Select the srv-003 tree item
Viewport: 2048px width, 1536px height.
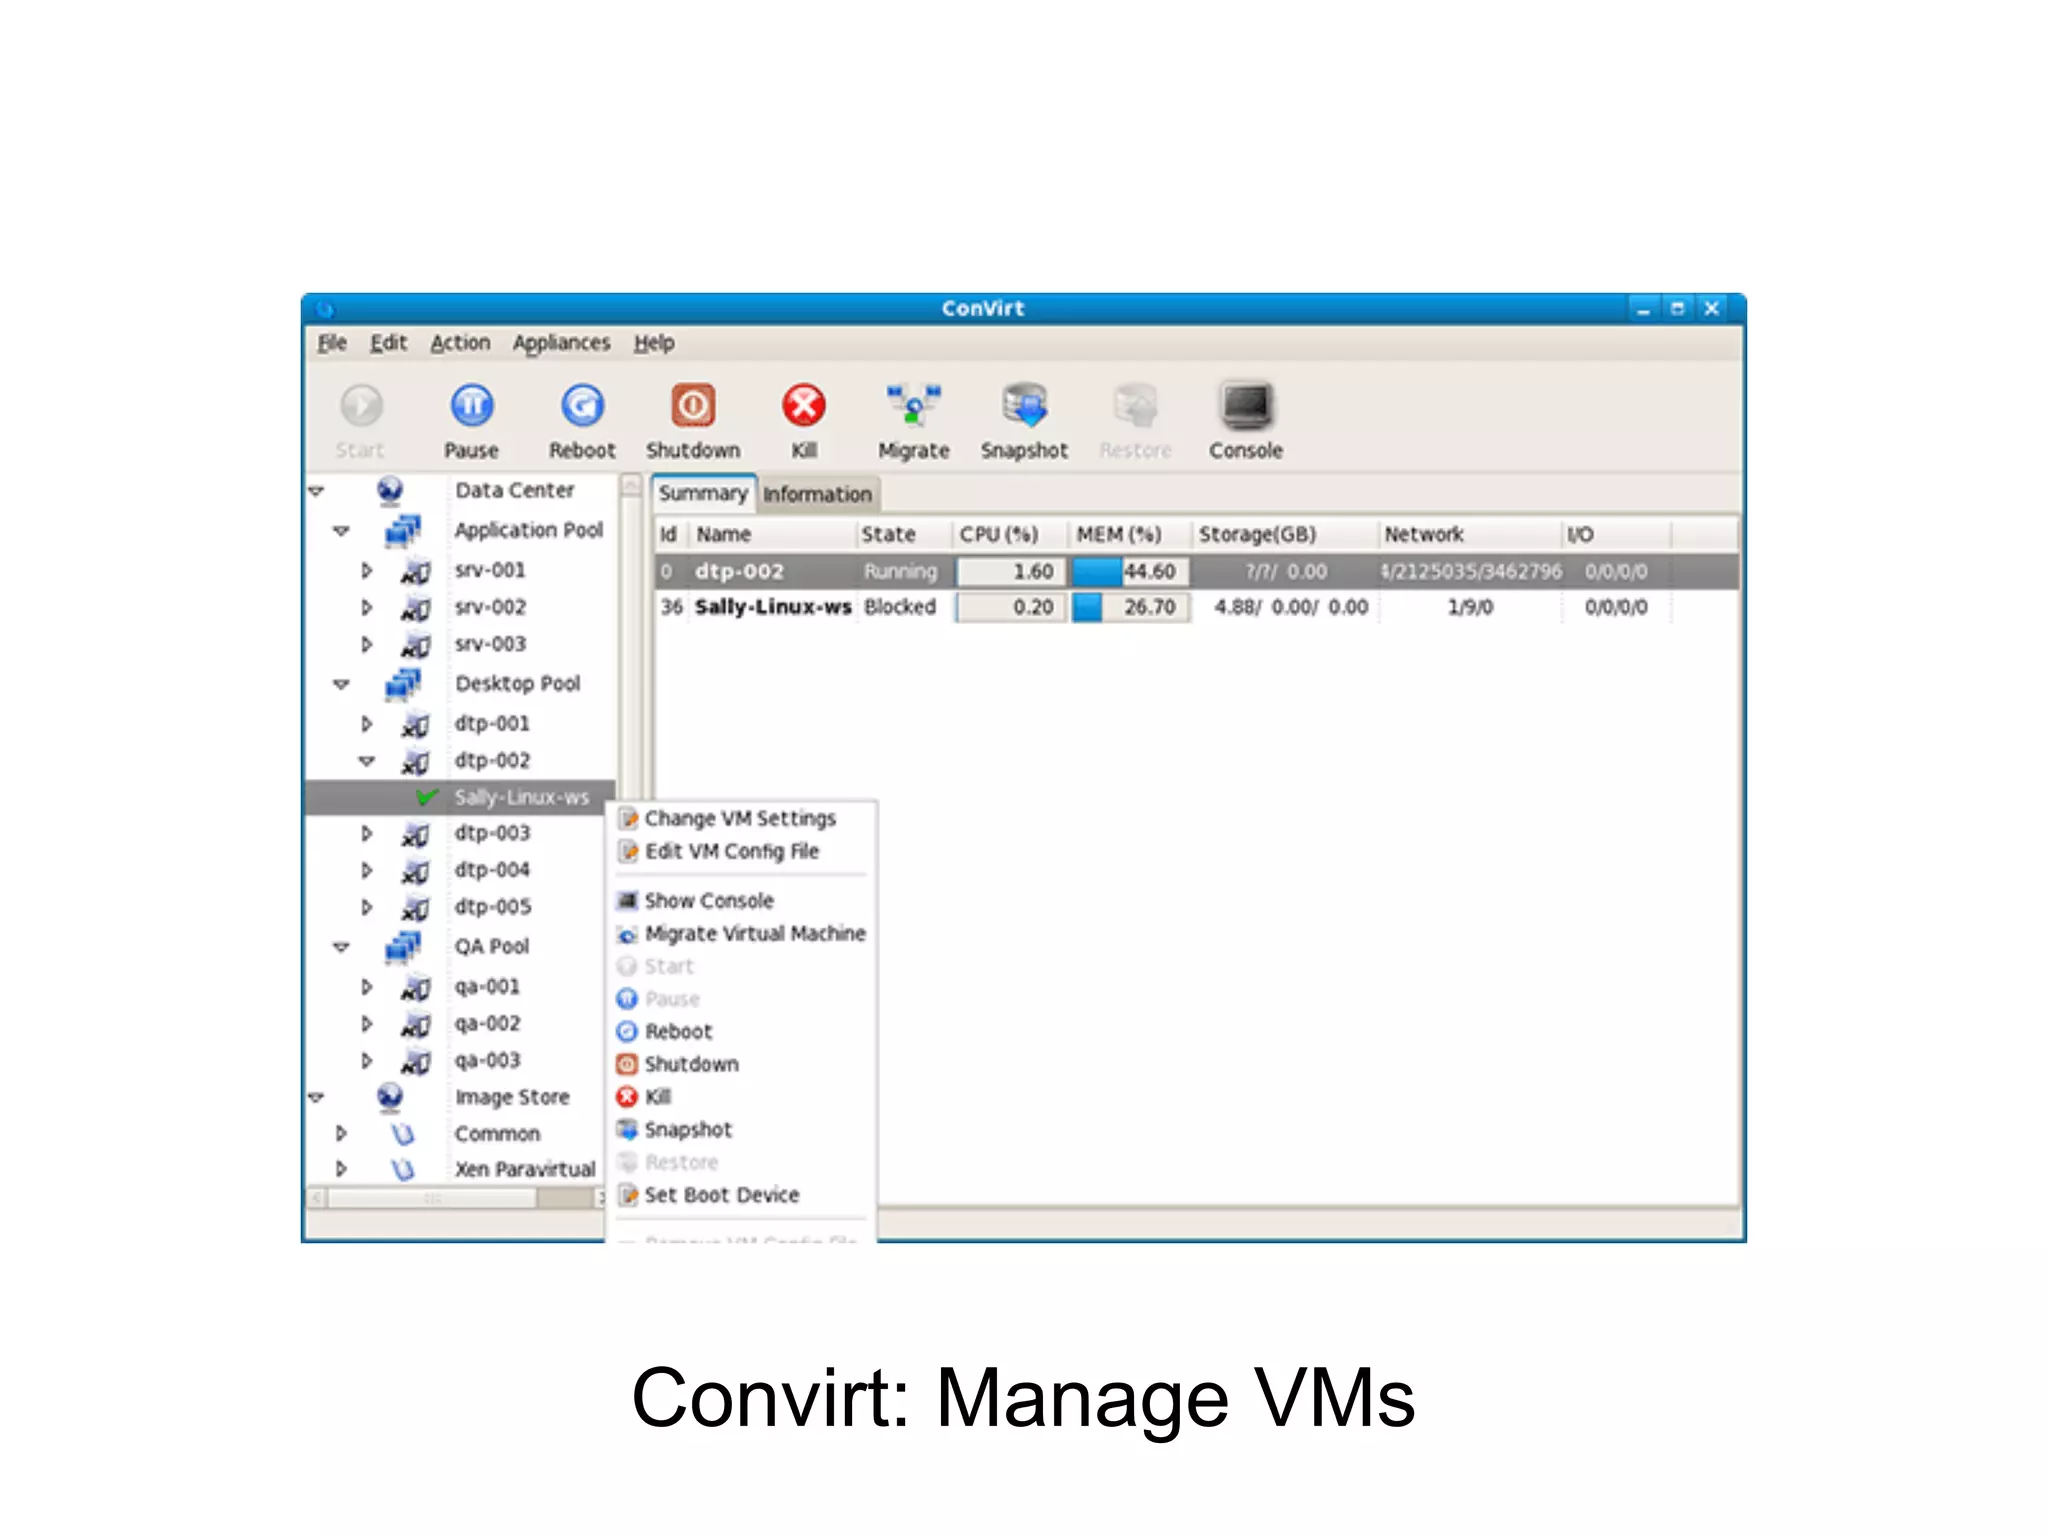tap(490, 645)
